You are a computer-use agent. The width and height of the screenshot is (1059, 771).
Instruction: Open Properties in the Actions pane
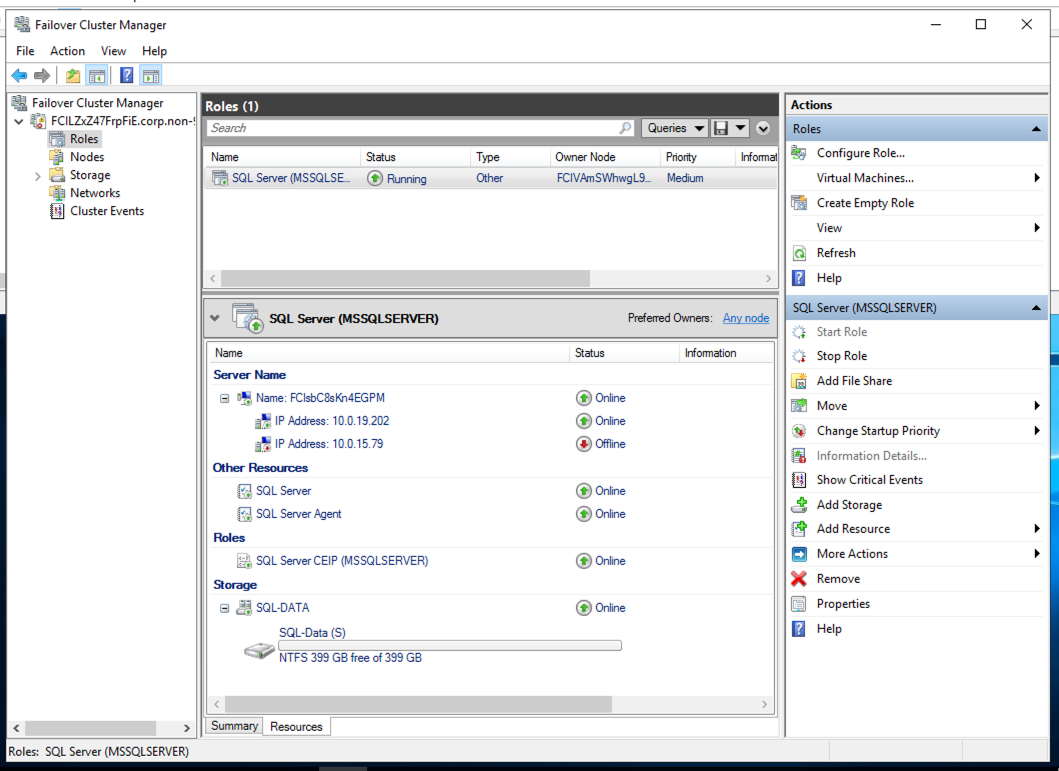843,604
